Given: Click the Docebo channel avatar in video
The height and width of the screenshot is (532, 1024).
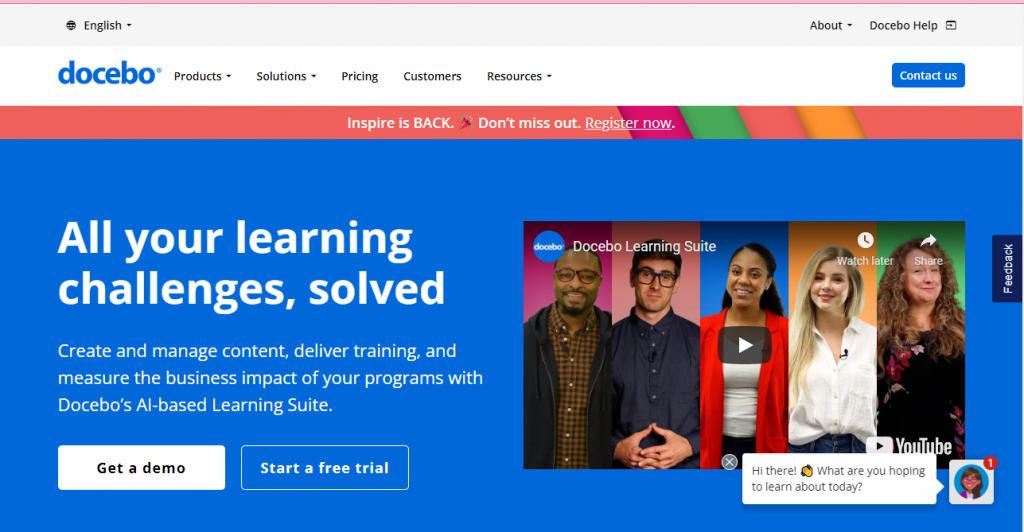Looking at the screenshot, I should tap(549, 247).
